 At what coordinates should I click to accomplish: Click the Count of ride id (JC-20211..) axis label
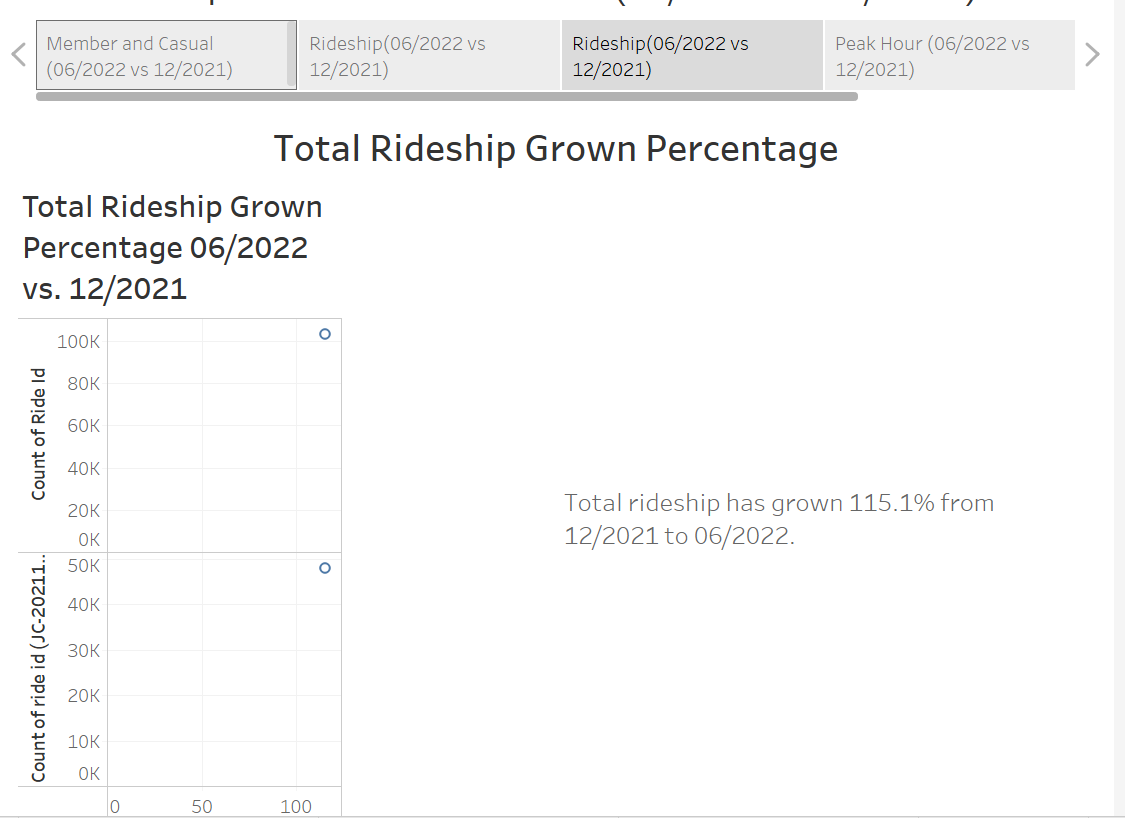click(38, 670)
